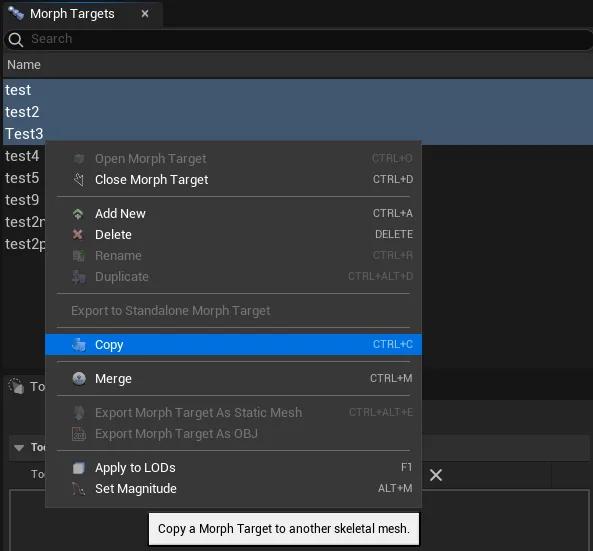Click the search magnifier icon

pos(16,39)
